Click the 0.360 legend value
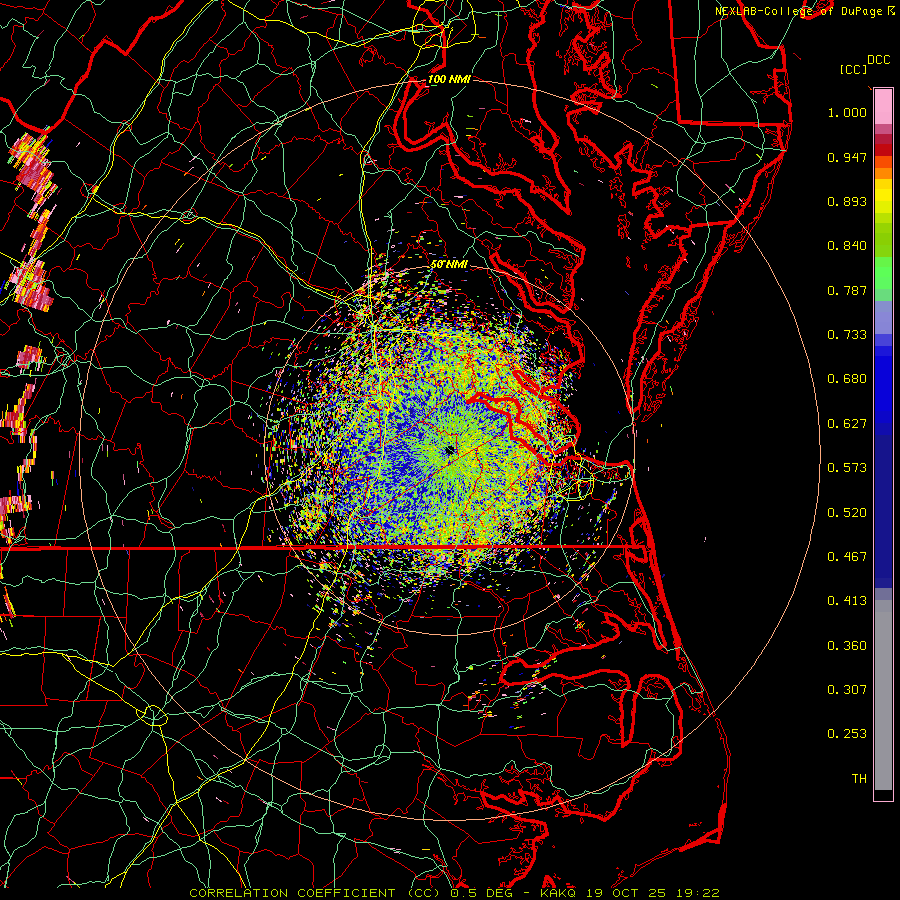Screen dimensions: 900x900 [847, 646]
